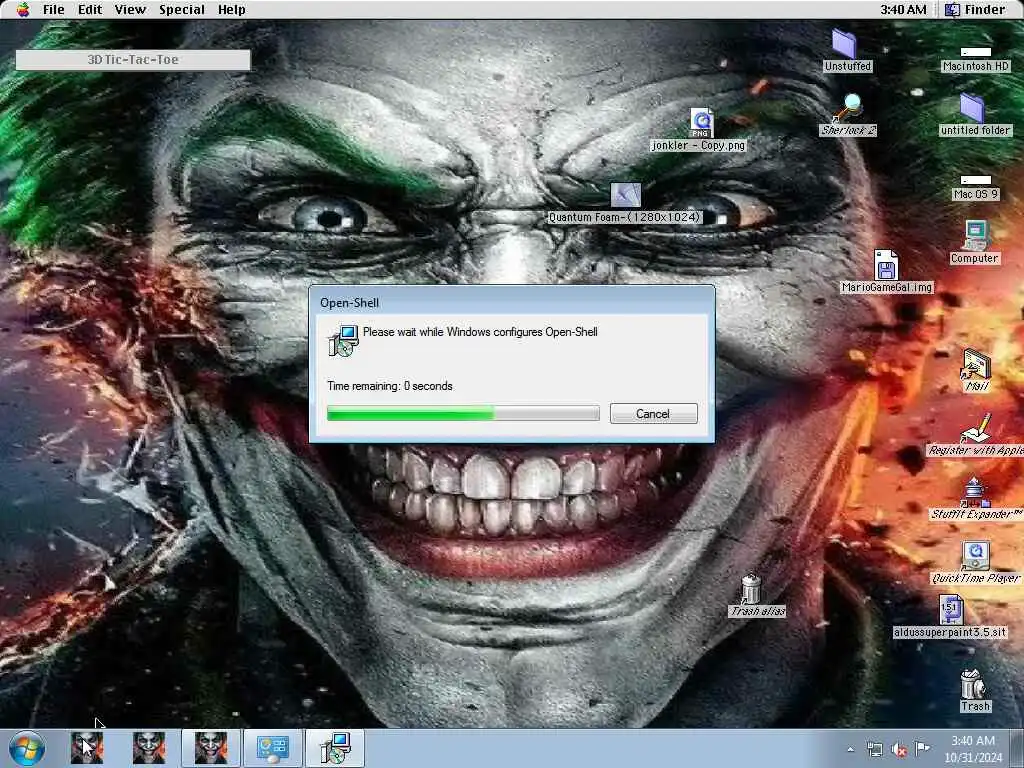This screenshot has width=1024, height=768.
Task: Open the Edit menu
Action: [90, 9]
